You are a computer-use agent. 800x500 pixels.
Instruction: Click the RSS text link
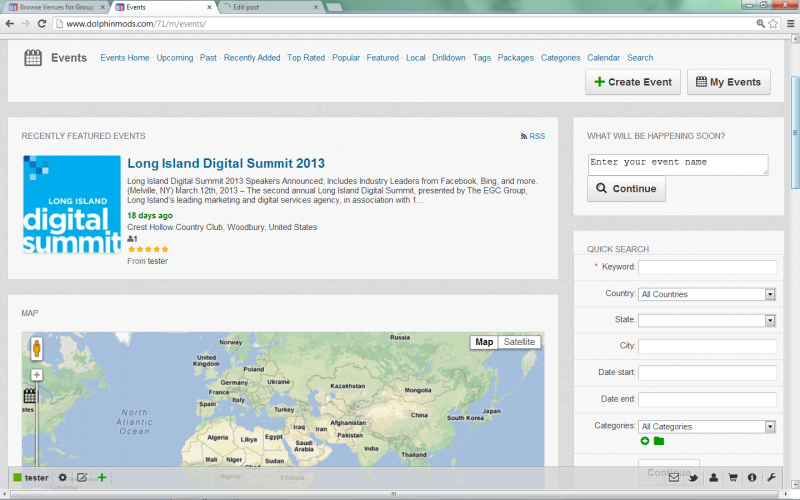(537, 136)
